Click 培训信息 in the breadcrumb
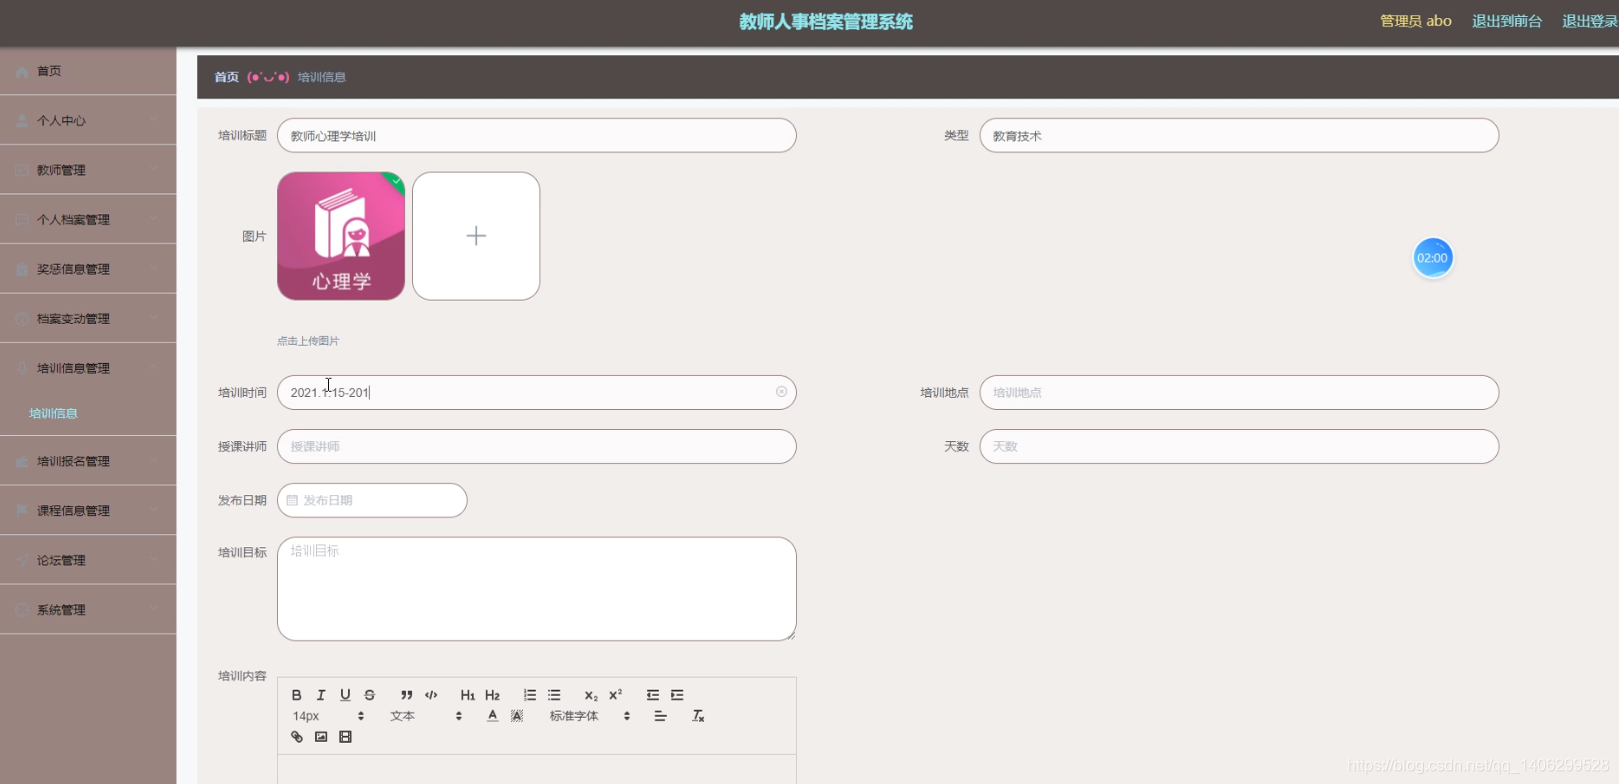 coord(322,77)
